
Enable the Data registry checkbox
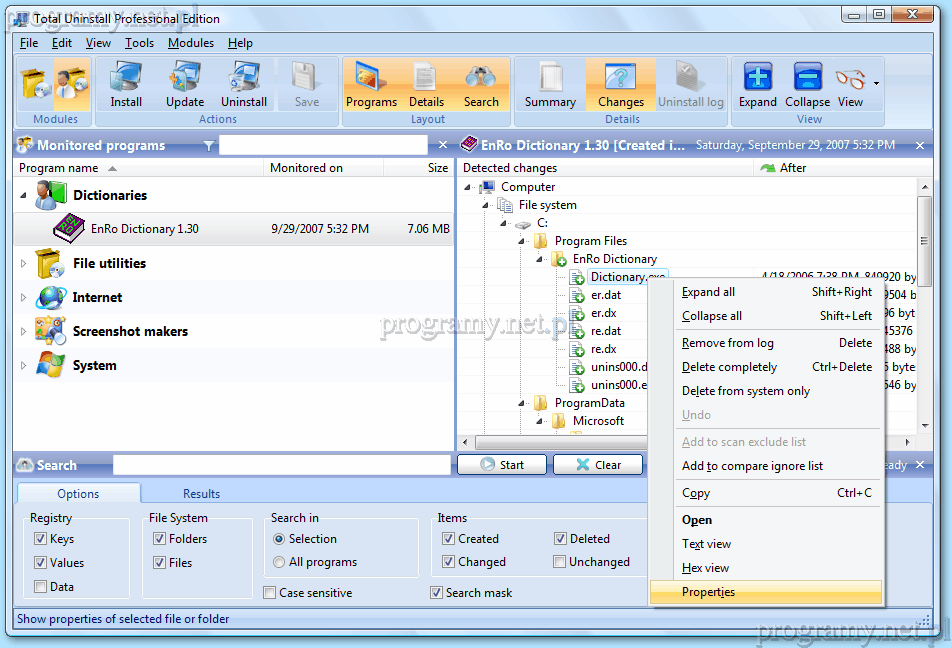pyautogui.click(x=40, y=587)
